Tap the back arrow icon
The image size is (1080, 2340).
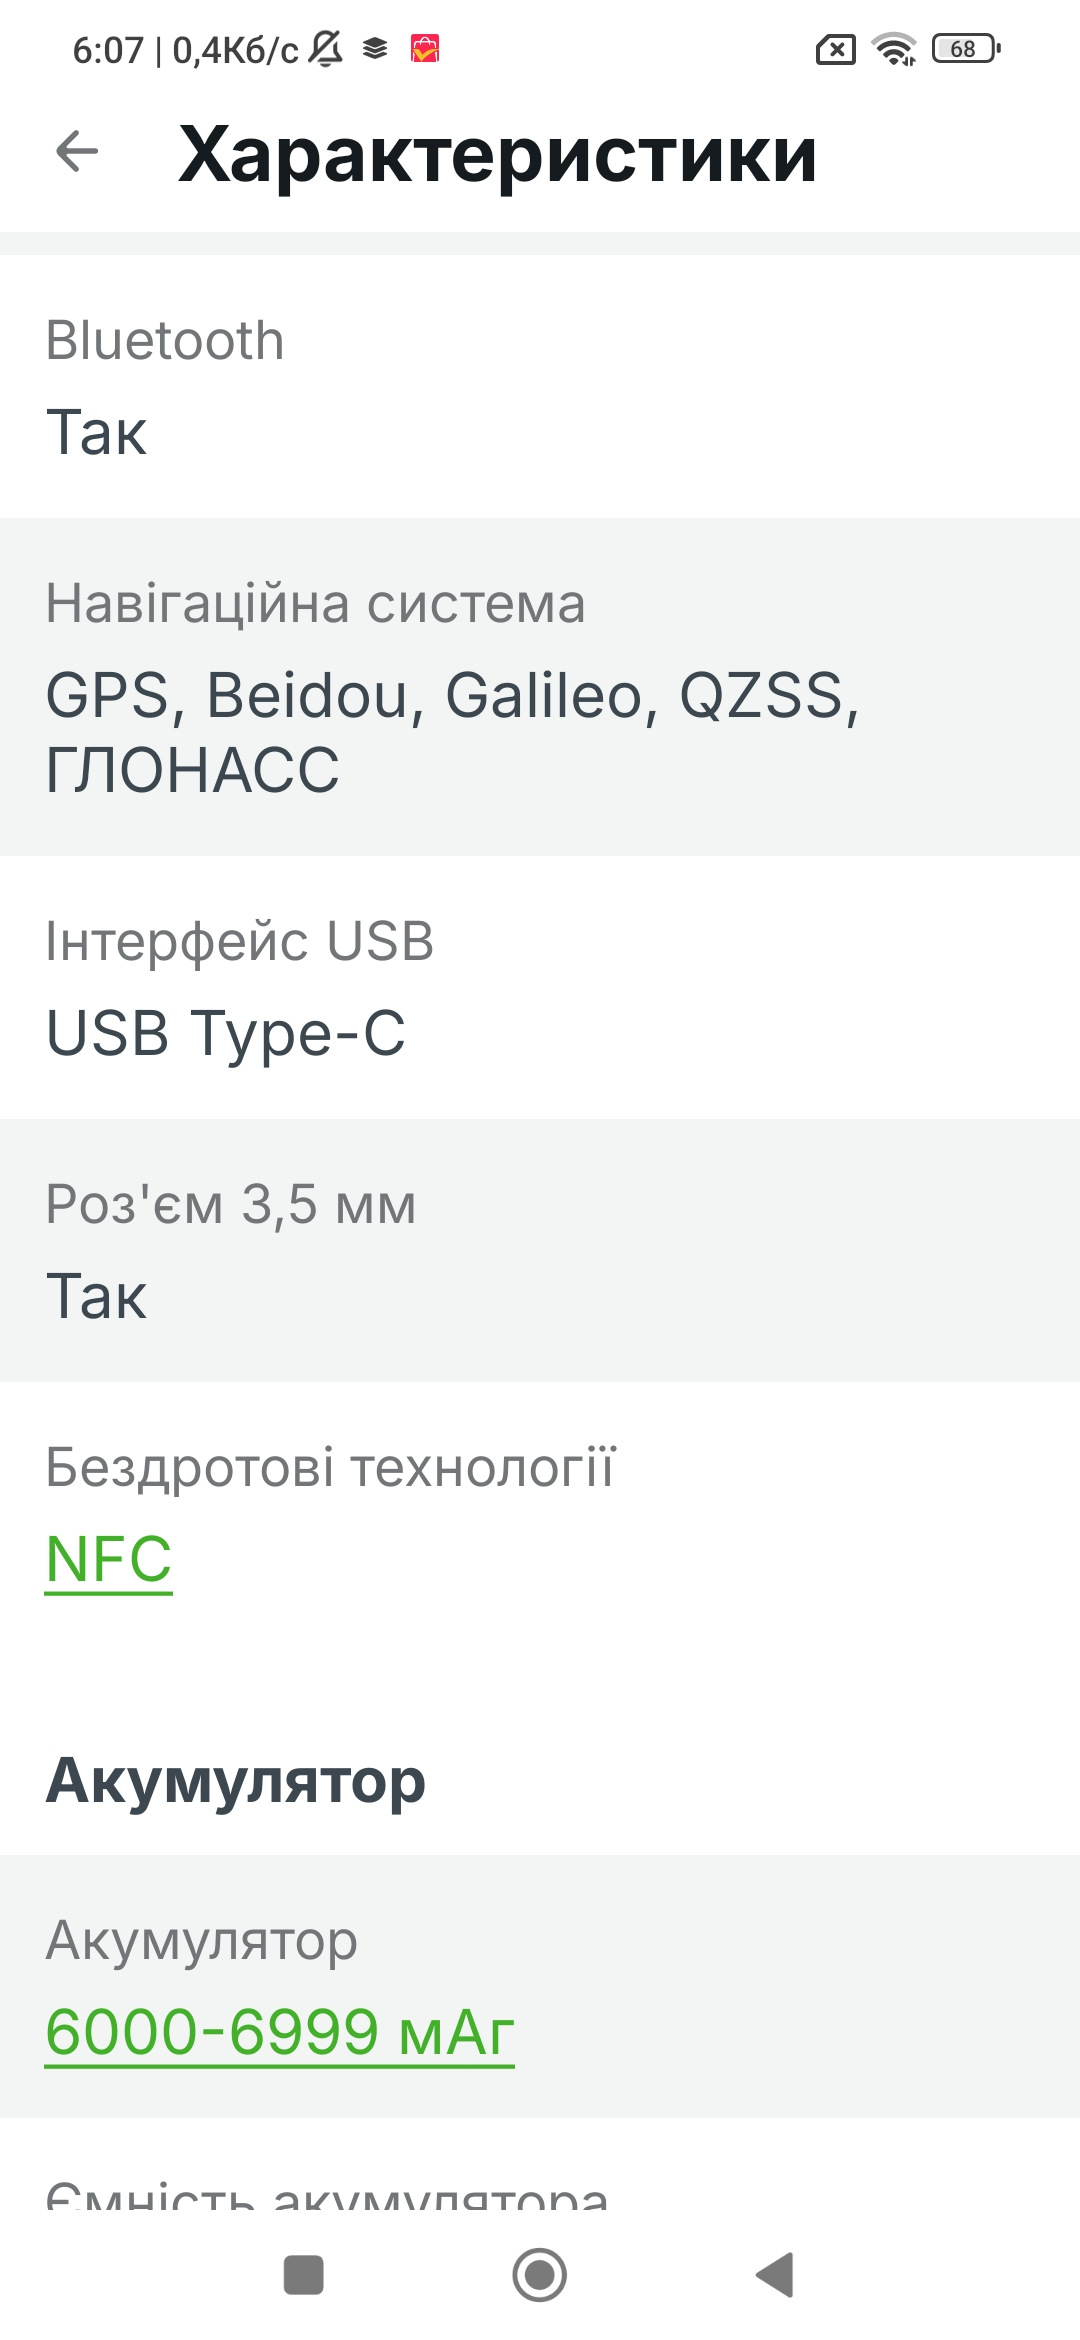pyautogui.click(x=77, y=152)
